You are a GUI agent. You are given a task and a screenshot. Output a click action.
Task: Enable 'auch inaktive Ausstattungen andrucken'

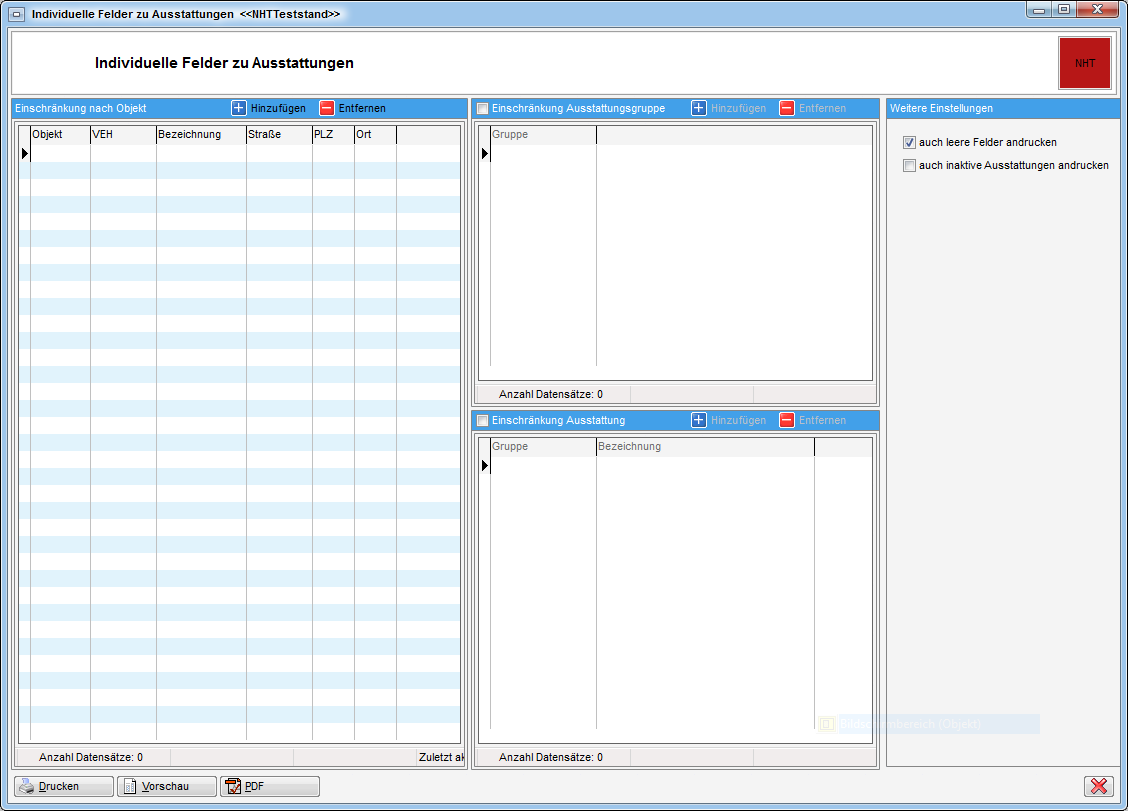click(x=909, y=165)
